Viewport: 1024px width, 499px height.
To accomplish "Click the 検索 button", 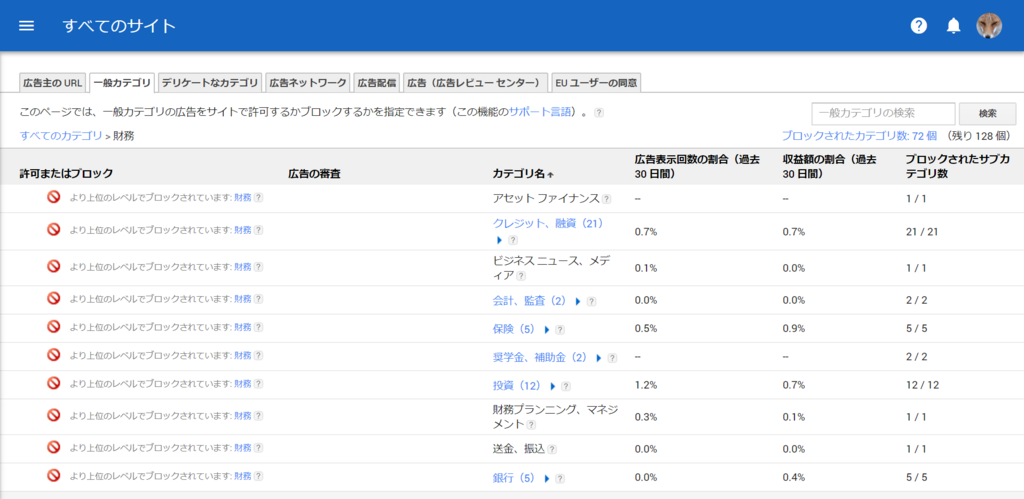I will pyautogui.click(x=987, y=114).
